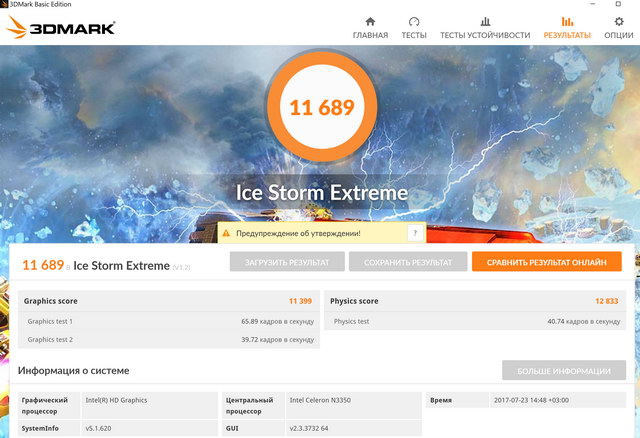Click the gauge icon above ТЕСТЫ
The image size is (640, 438).
point(414,21)
